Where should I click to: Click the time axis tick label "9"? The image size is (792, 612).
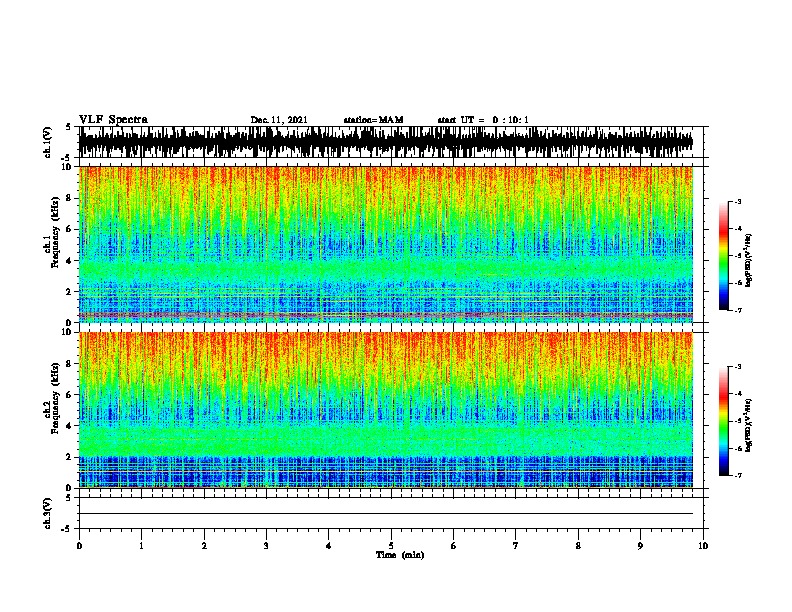click(x=640, y=546)
